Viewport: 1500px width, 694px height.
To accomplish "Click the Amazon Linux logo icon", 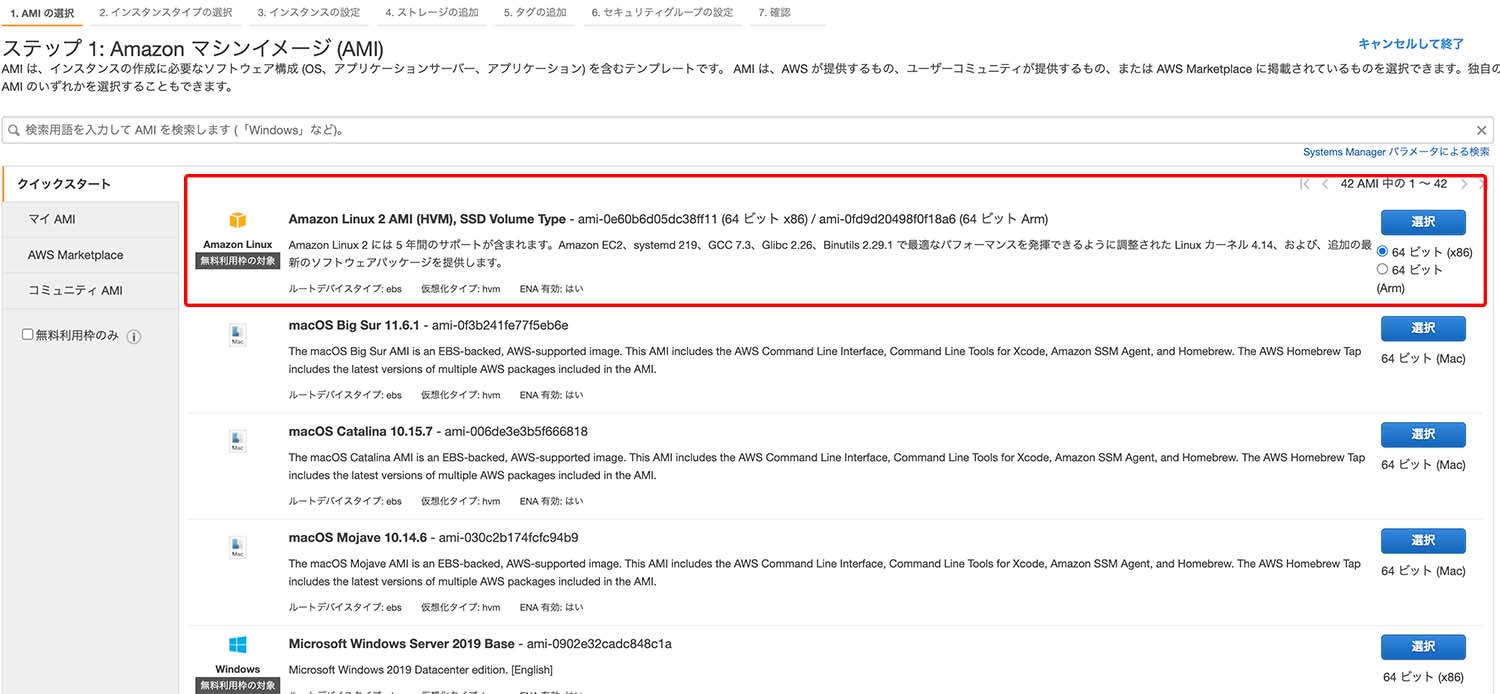I will coord(238,220).
